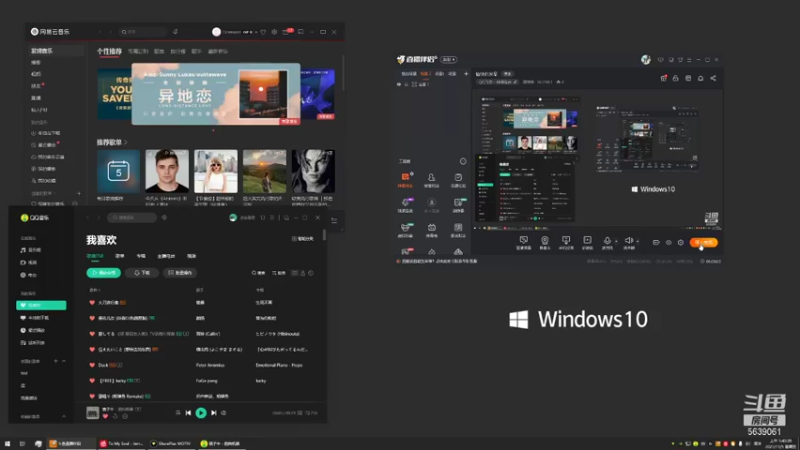Click the bell icon in the 直播伴侣 room toolbar
This screenshot has width=800, height=450.
tap(701, 79)
